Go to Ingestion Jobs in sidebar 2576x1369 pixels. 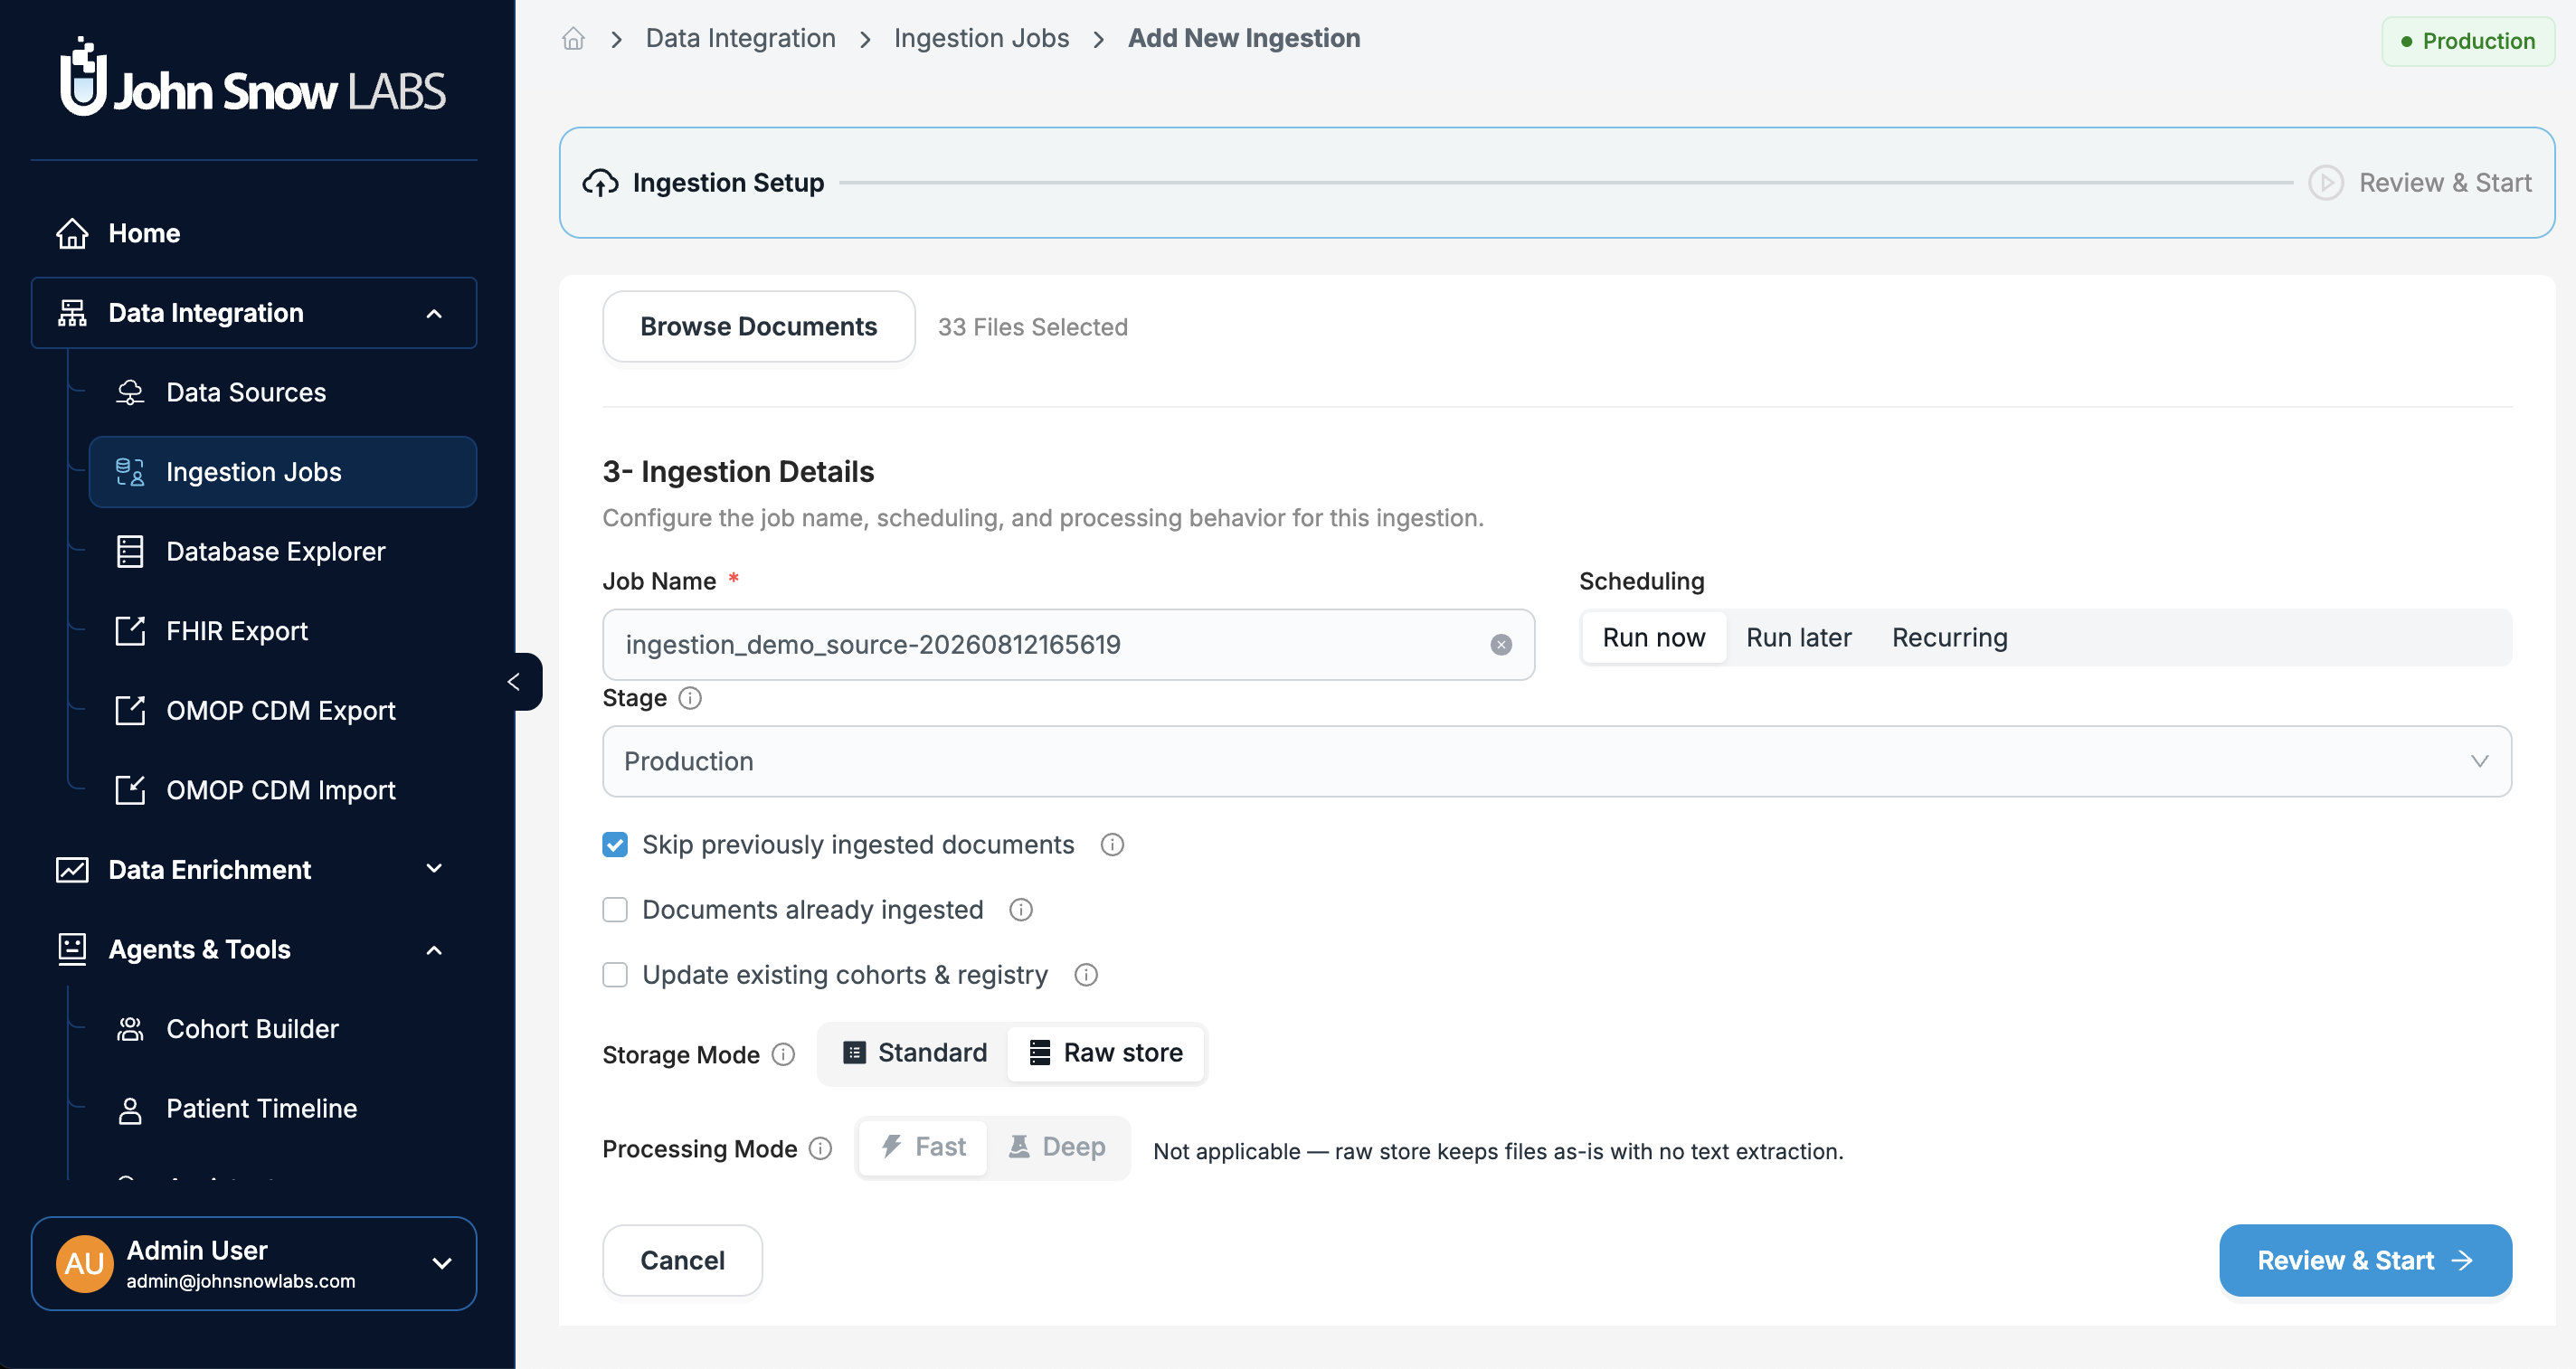283,472
